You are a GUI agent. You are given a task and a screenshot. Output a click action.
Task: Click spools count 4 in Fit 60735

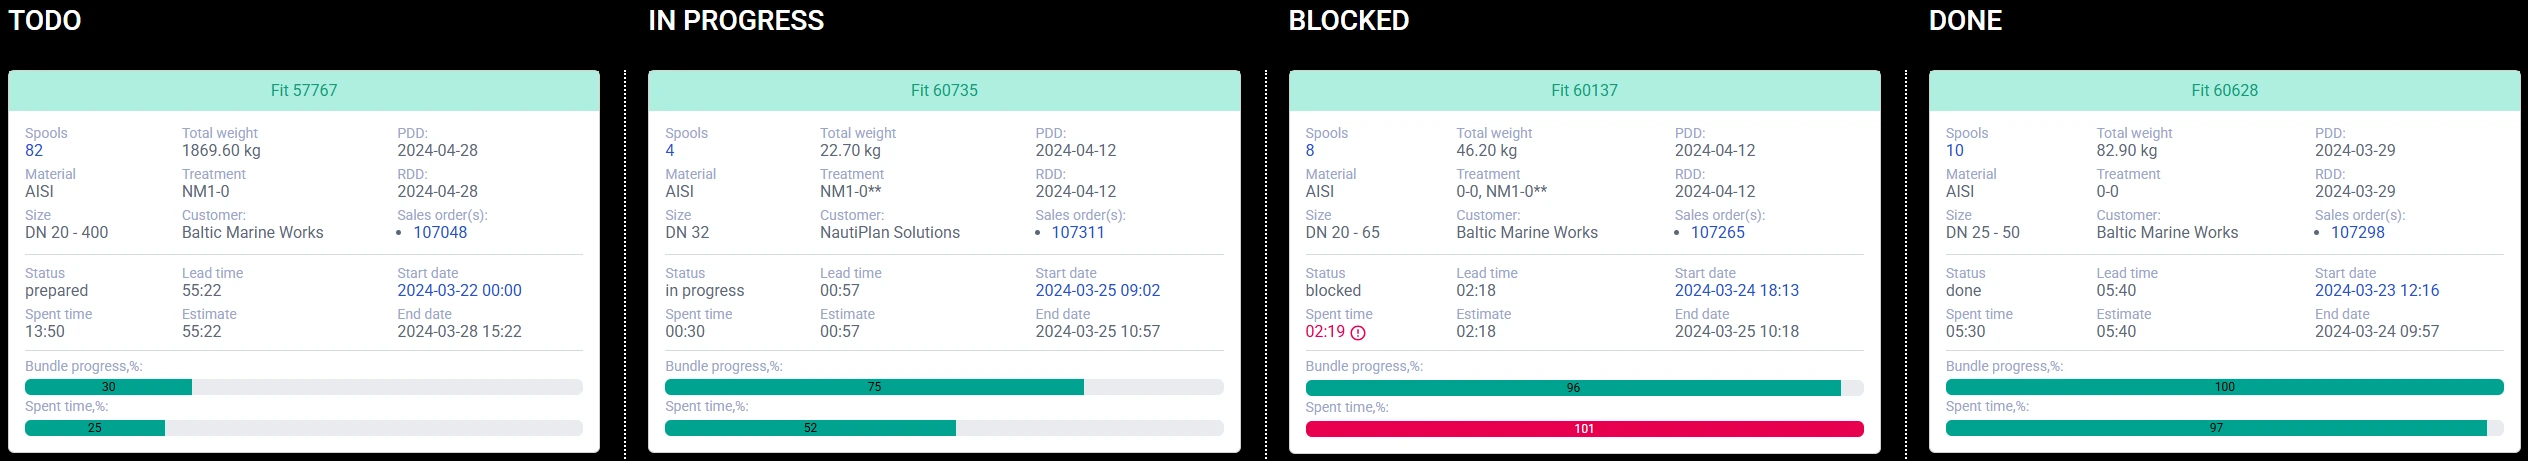[x=670, y=150]
